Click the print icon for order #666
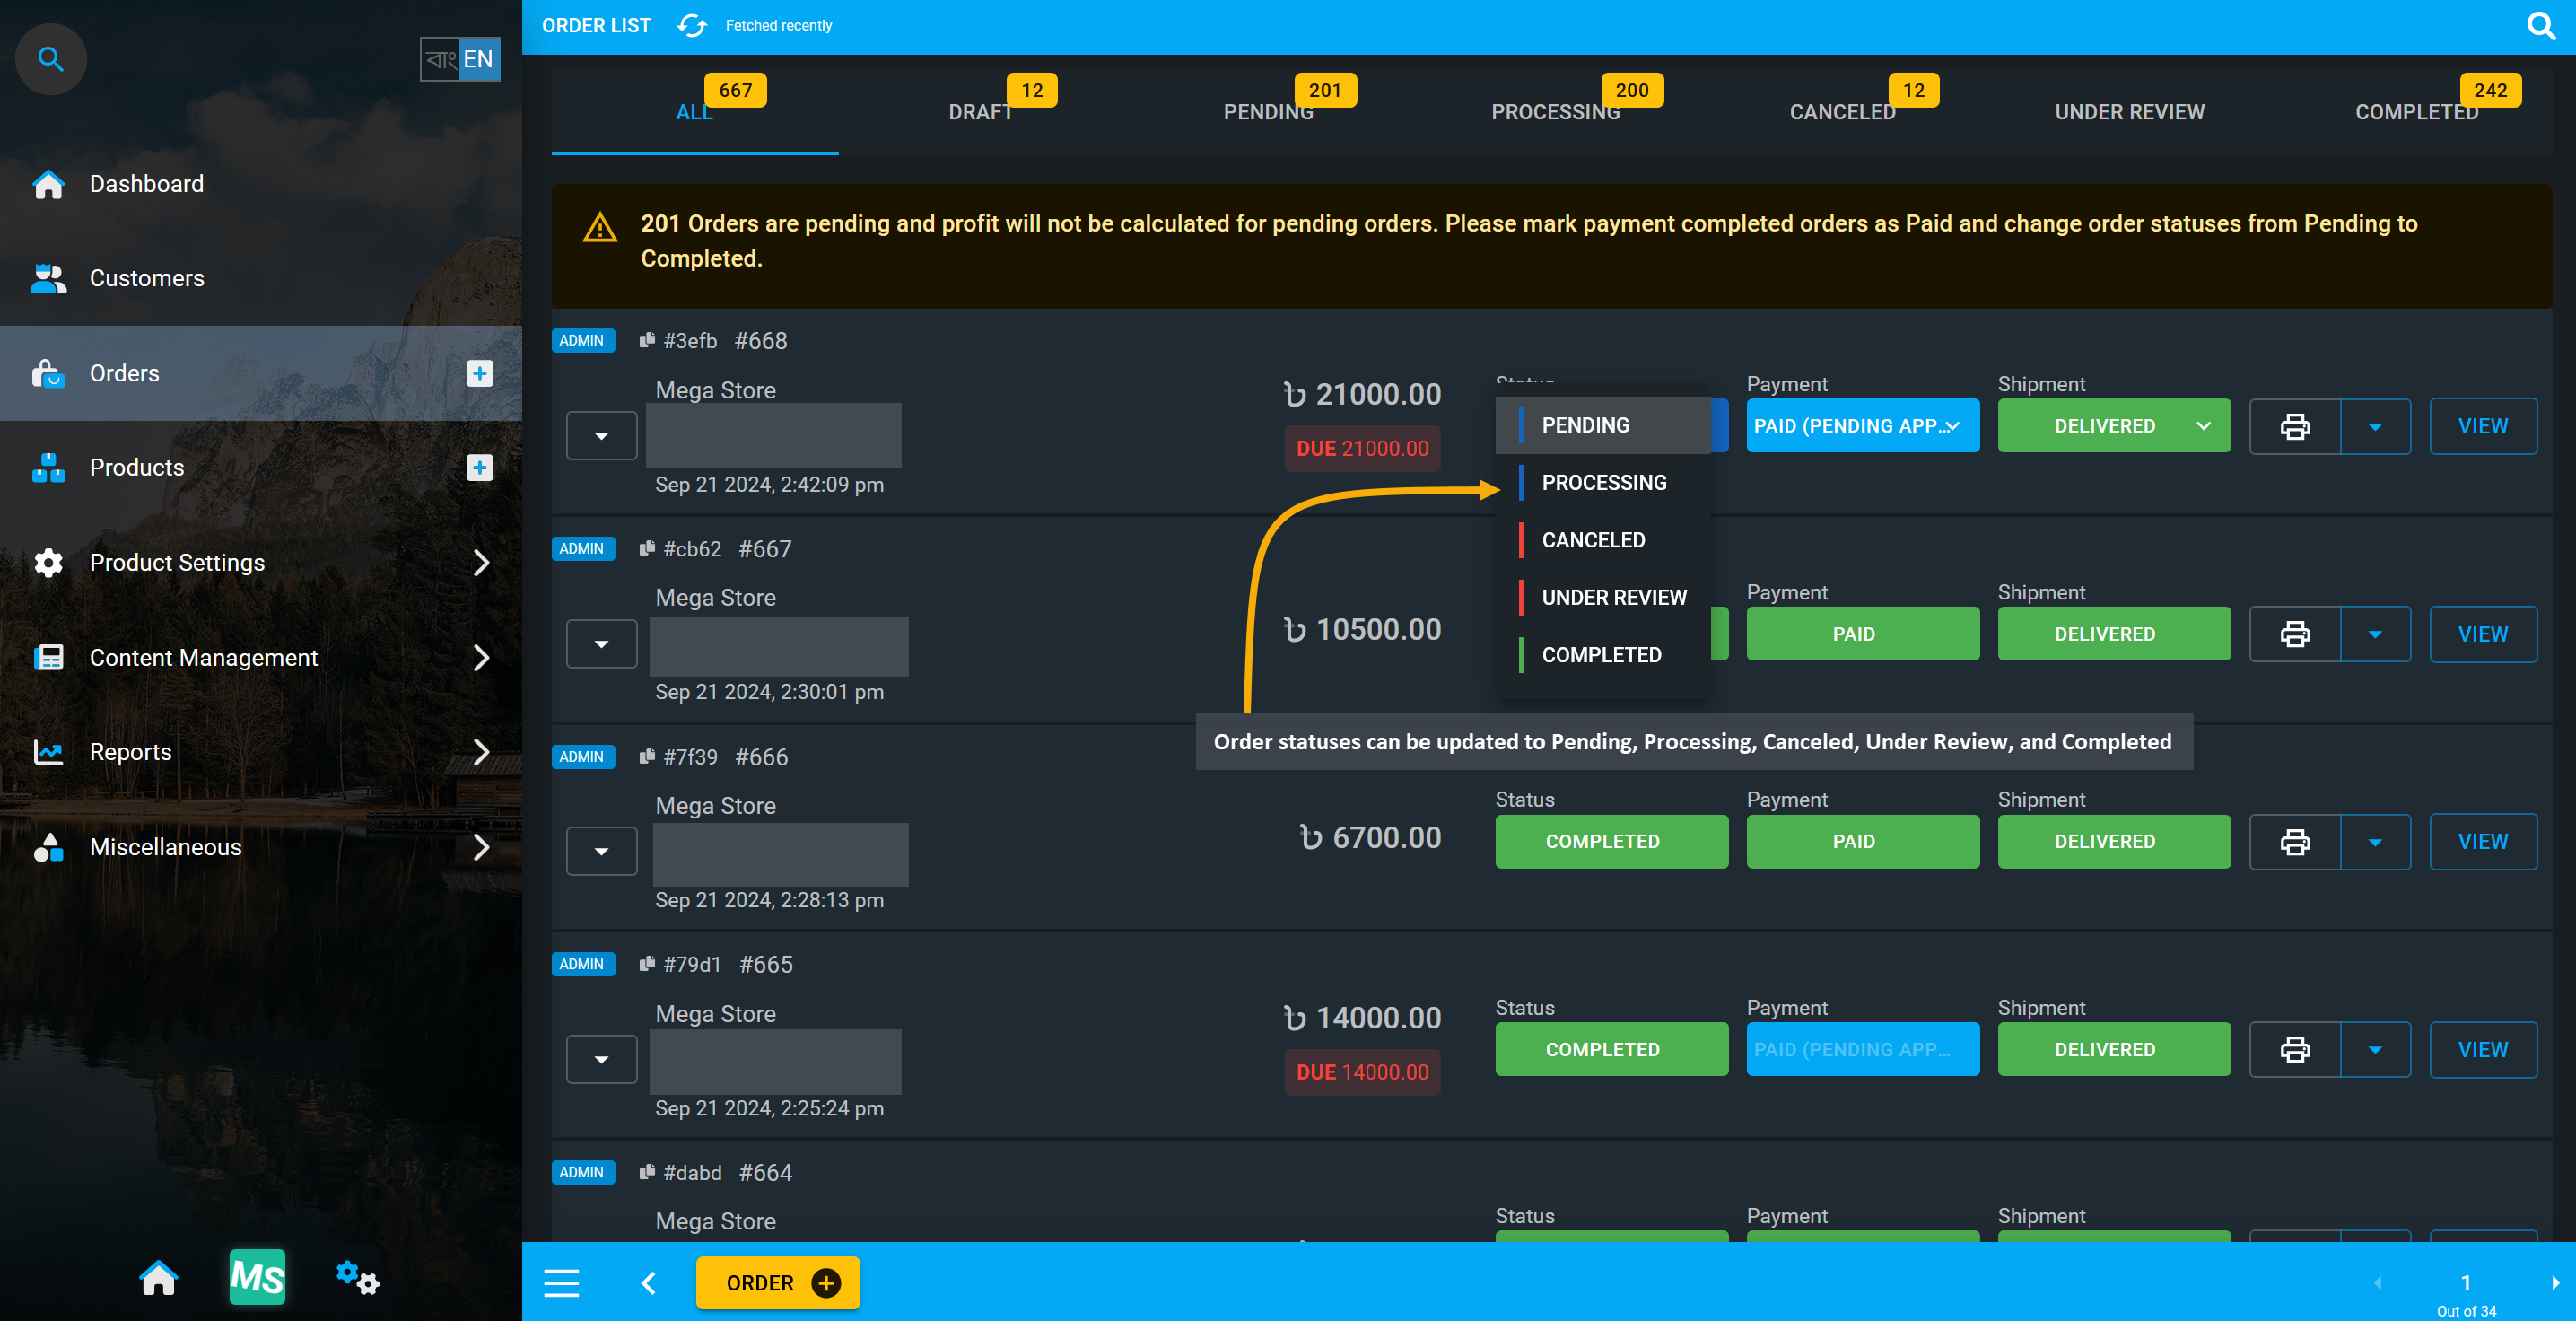Viewport: 2576px width, 1321px height. 2295,841
